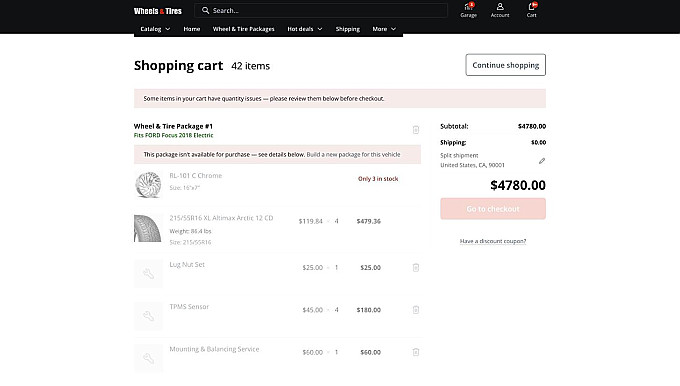Click the Split shipment text
The image size is (680, 386).
coord(459,155)
